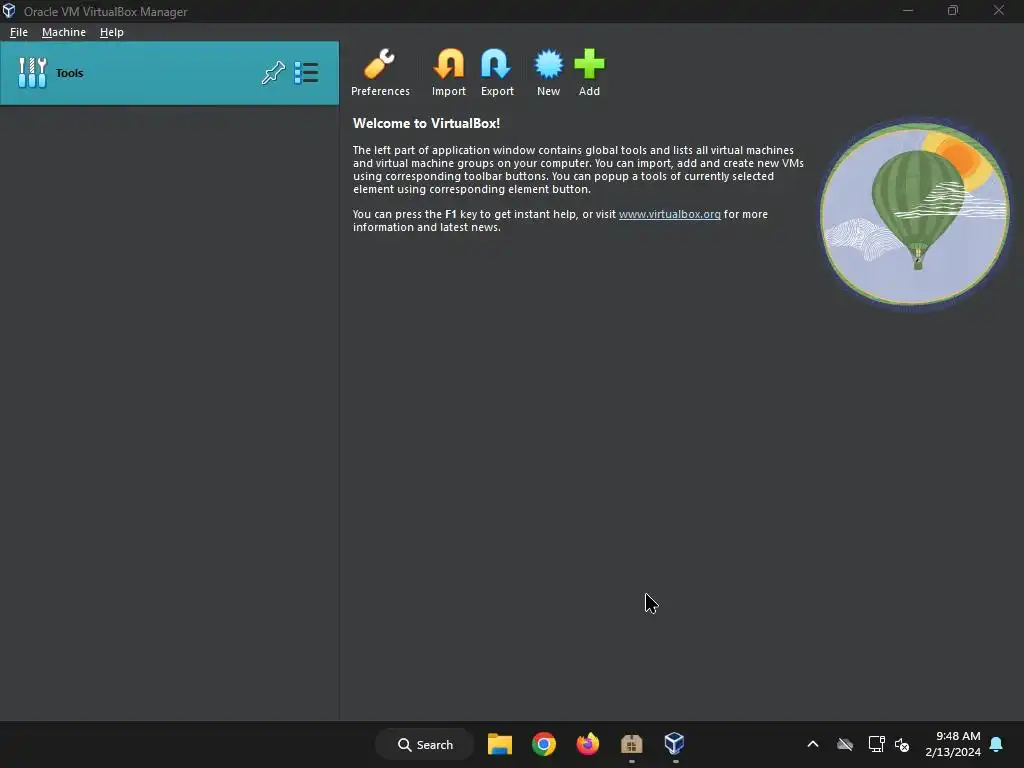This screenshot has height=768, width=1024.
Task: Open the File menu
Action: (19, 32)
